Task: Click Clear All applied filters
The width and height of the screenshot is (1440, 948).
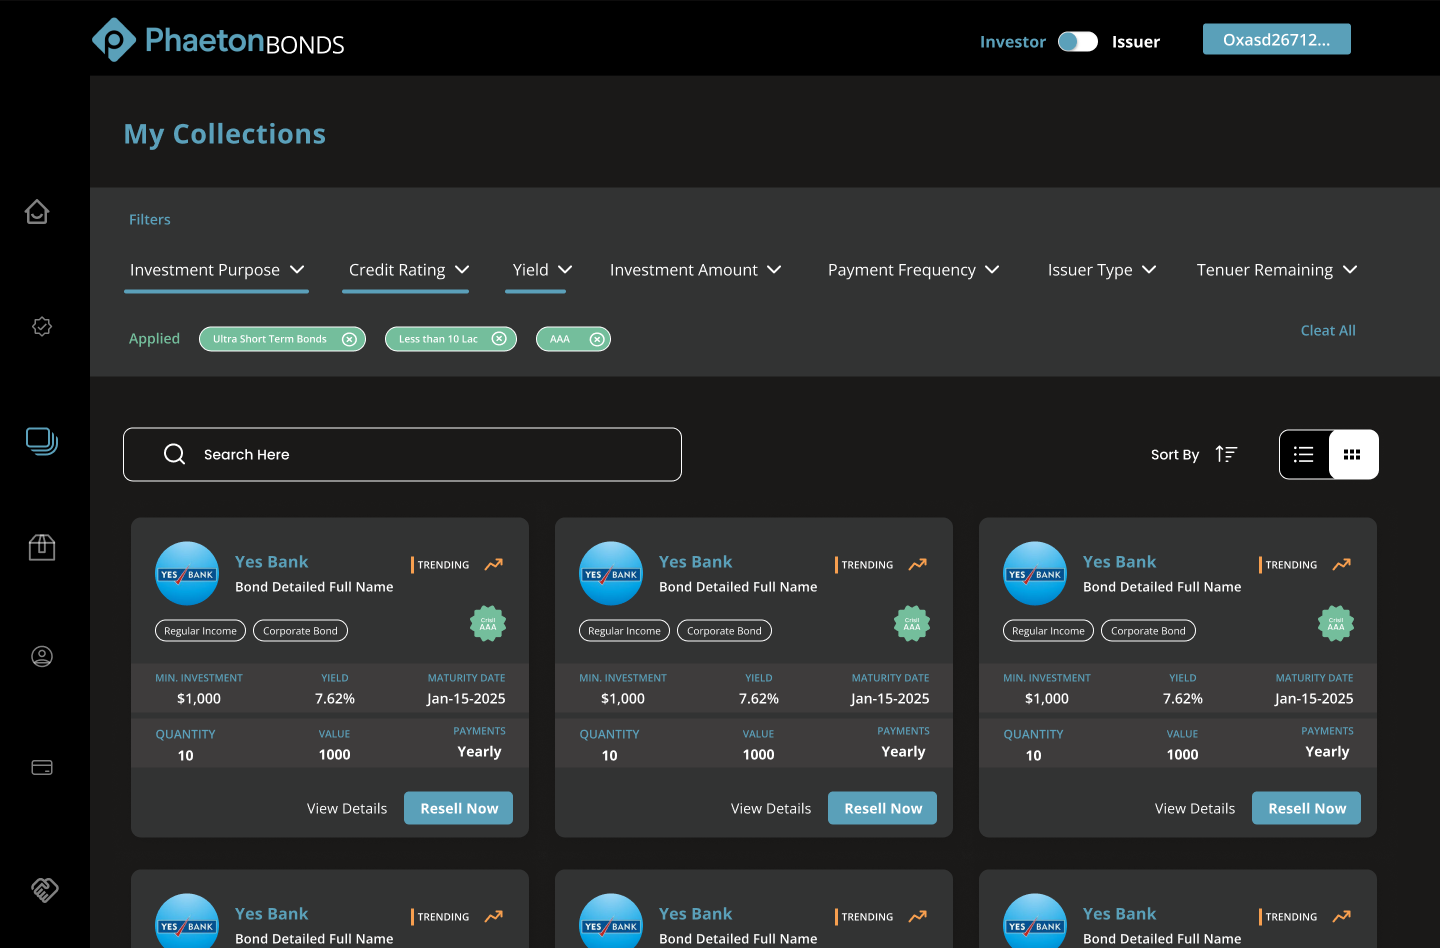Action: (x=1327, y=331)
